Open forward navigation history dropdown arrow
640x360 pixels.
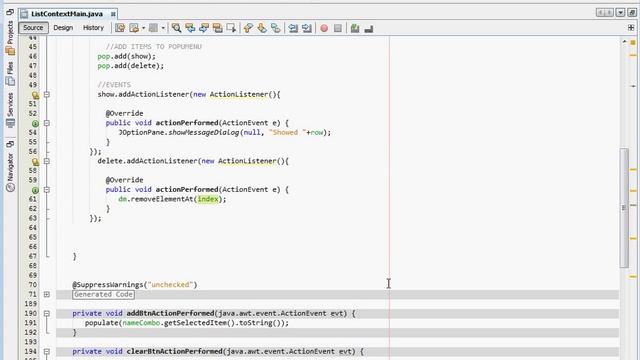coord(163,28)
